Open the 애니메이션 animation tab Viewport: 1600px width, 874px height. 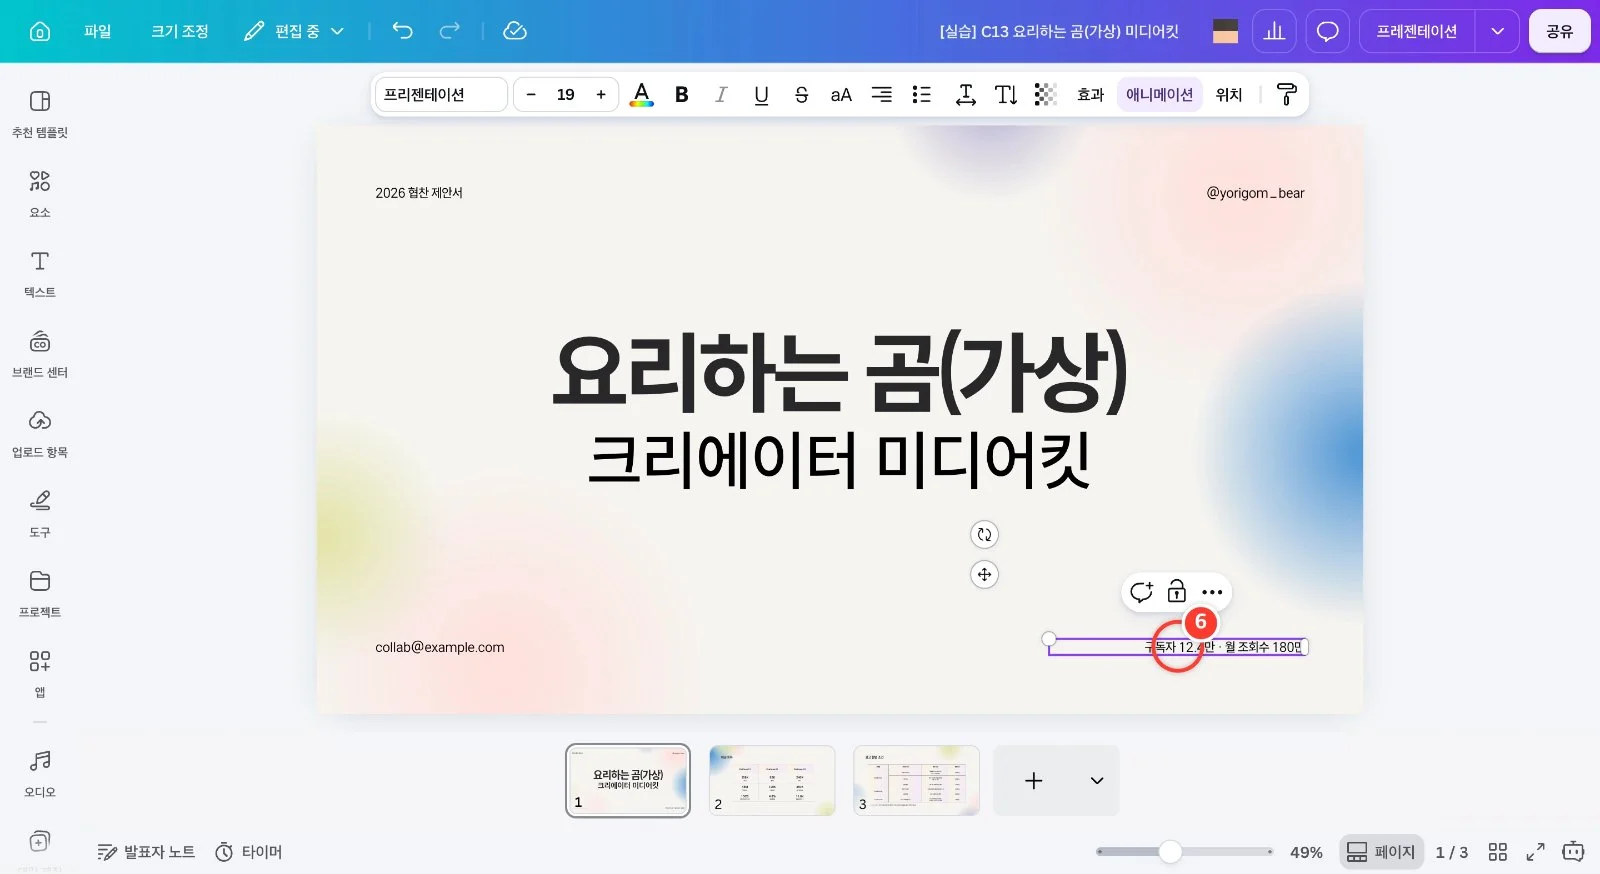point(1160,94)
